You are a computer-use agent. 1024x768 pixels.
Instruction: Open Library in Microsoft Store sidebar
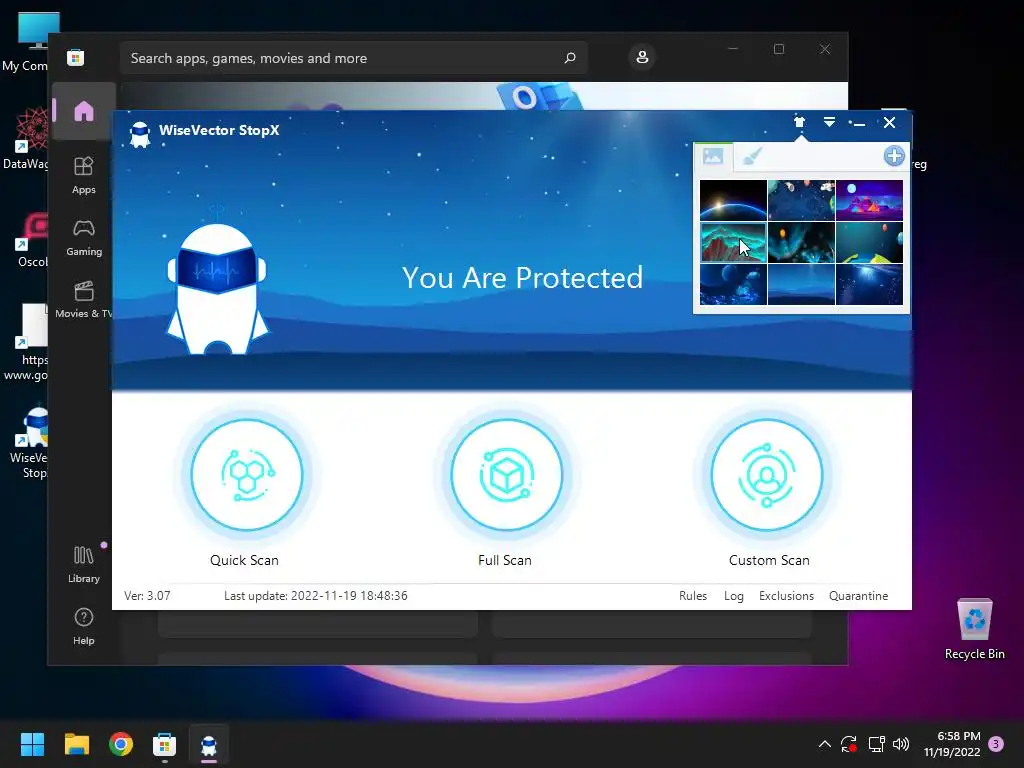click(84, 564)
